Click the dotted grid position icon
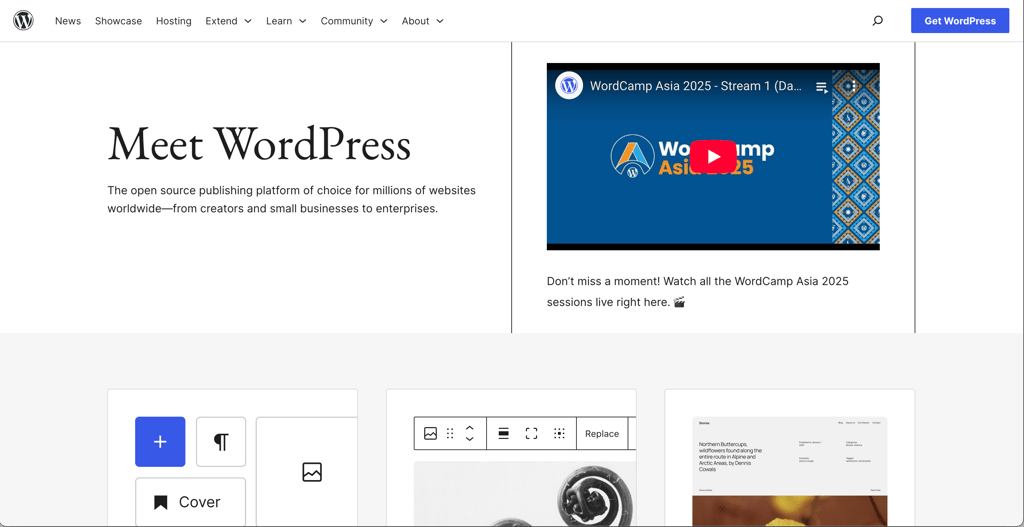The height and width of the screenshot is (527, 1024). click(559, 434)
